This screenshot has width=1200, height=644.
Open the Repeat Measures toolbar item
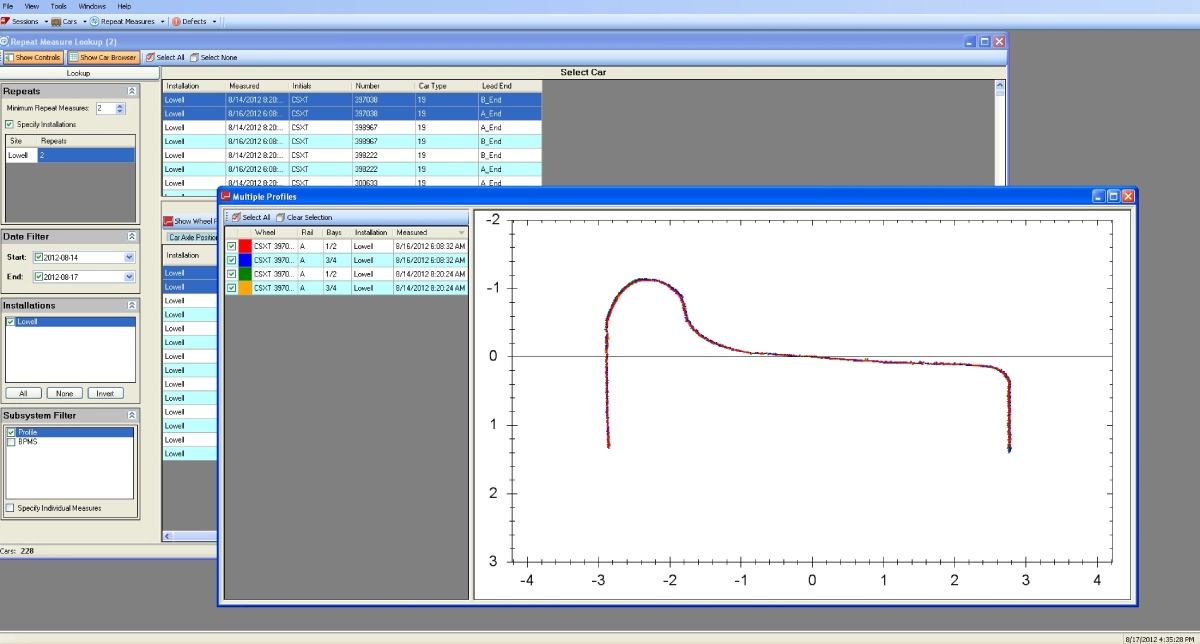click(122, 21)
